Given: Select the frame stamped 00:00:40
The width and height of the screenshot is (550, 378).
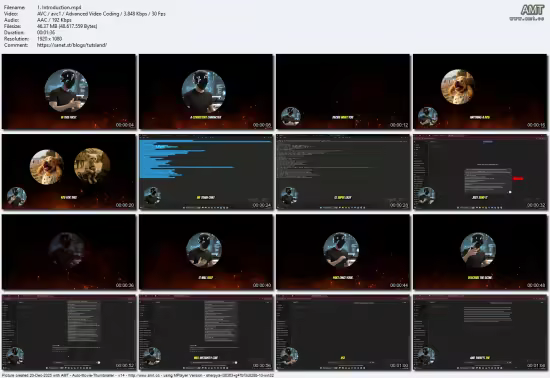Looking at the screenshot, I should click(x=206, y=252).
